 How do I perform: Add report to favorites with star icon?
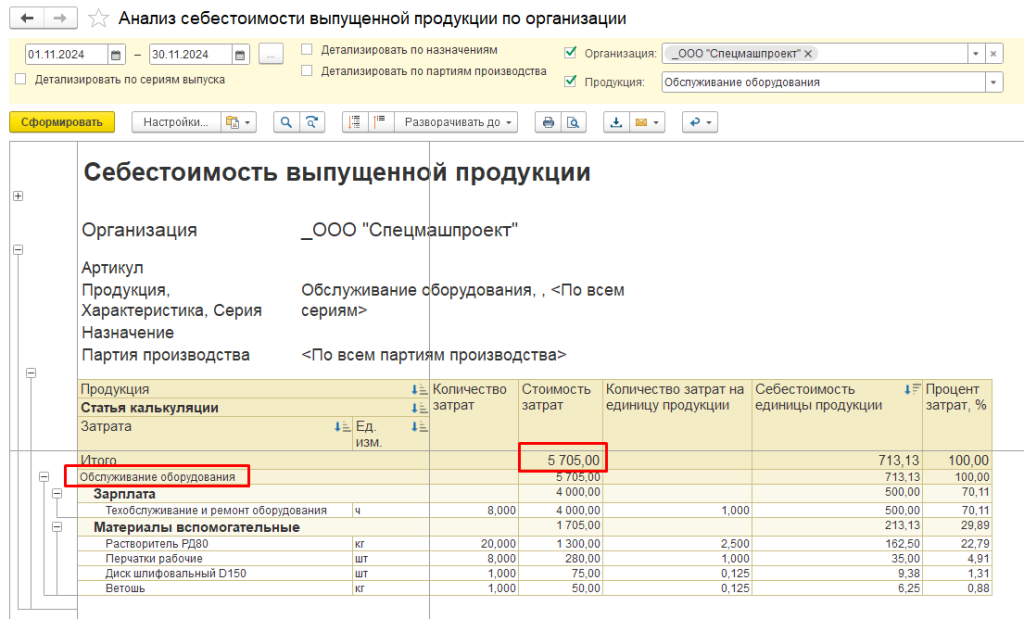99,18
